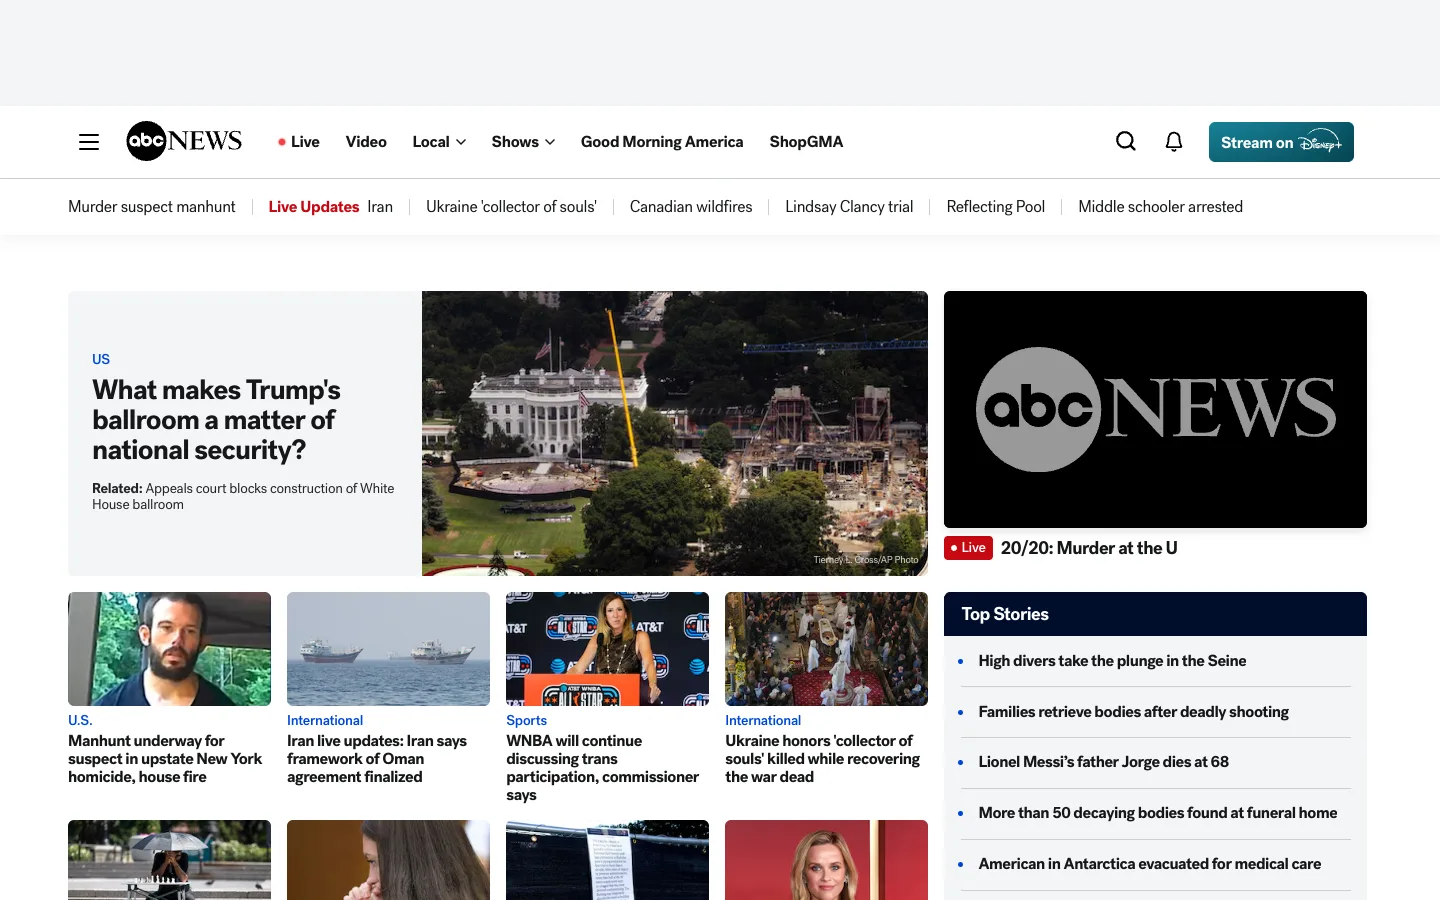Click the US category label above headline

[101, 359]
